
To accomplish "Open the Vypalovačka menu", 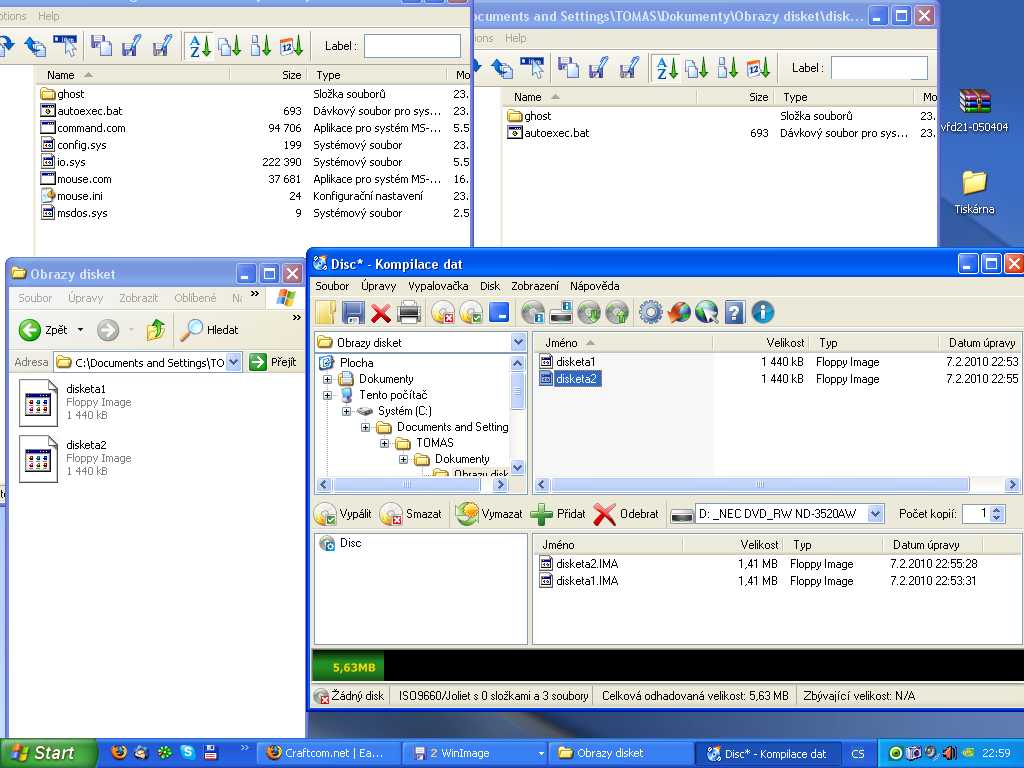I will click(x=438, y=286).
